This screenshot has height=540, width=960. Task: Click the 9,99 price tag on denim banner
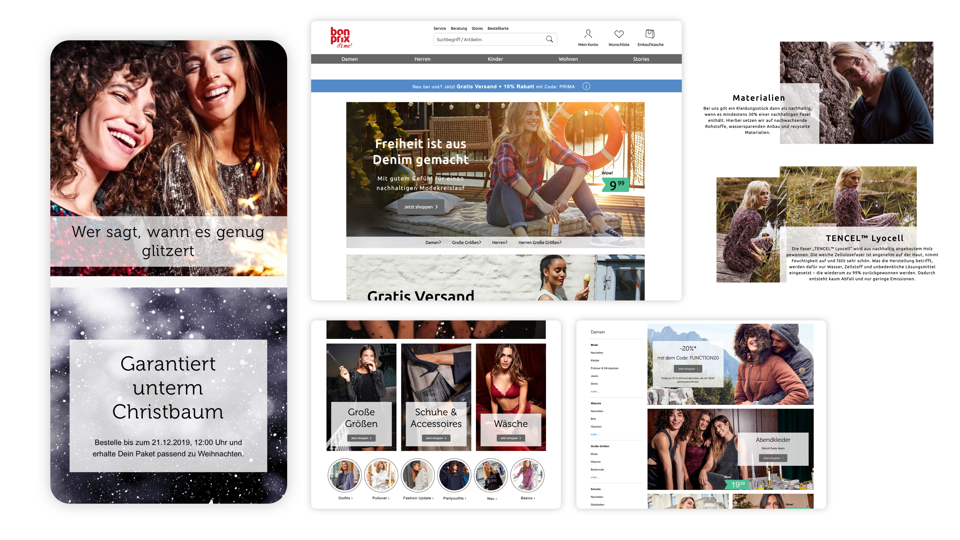[x=617, y=184]
